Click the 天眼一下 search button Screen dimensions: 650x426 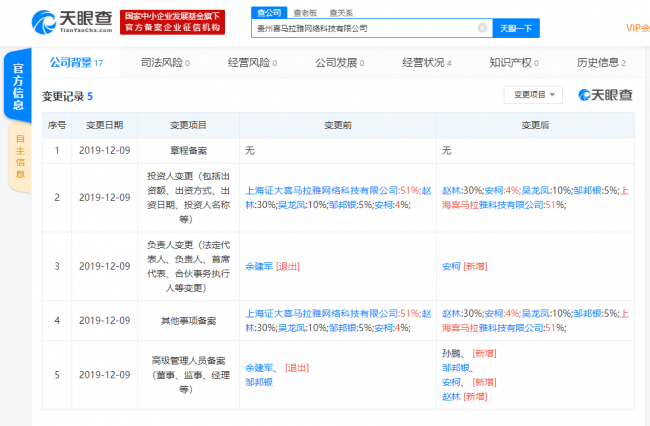pyautogui.click(x=516, y=28)
